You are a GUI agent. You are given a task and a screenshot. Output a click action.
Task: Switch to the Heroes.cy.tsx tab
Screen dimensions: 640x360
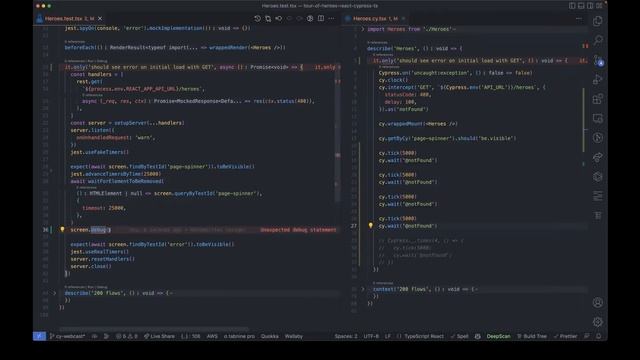(x=375, y=18)
